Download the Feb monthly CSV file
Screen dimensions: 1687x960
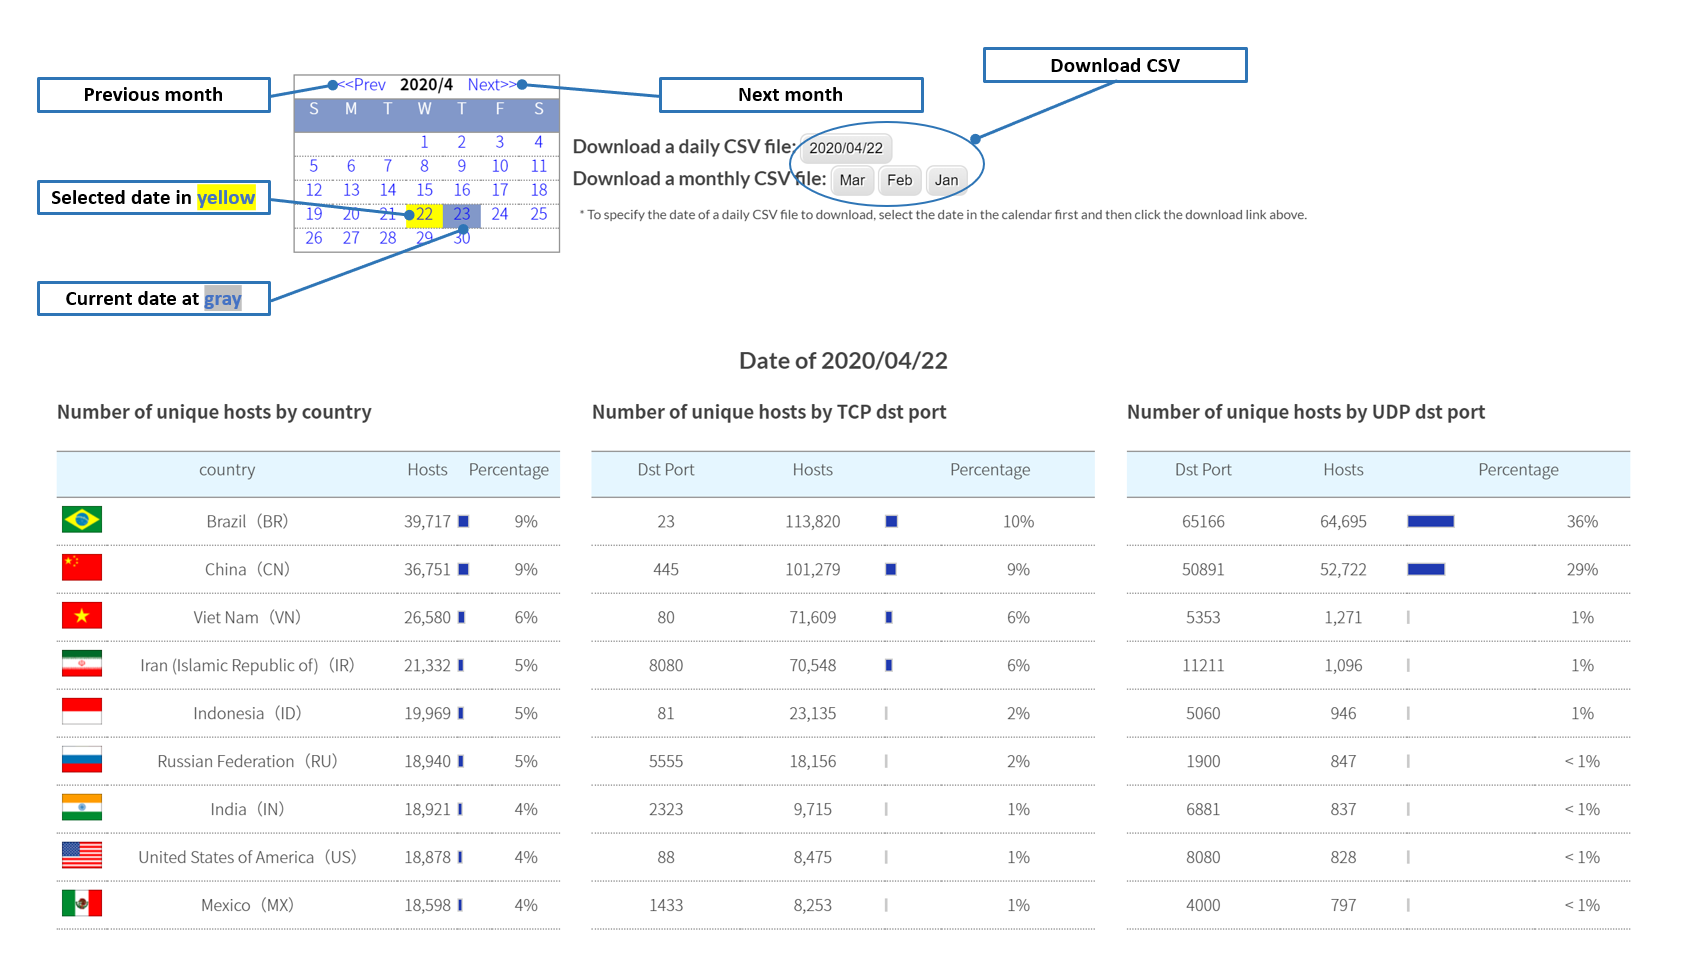pyautogui.click(x=899, y=180)
